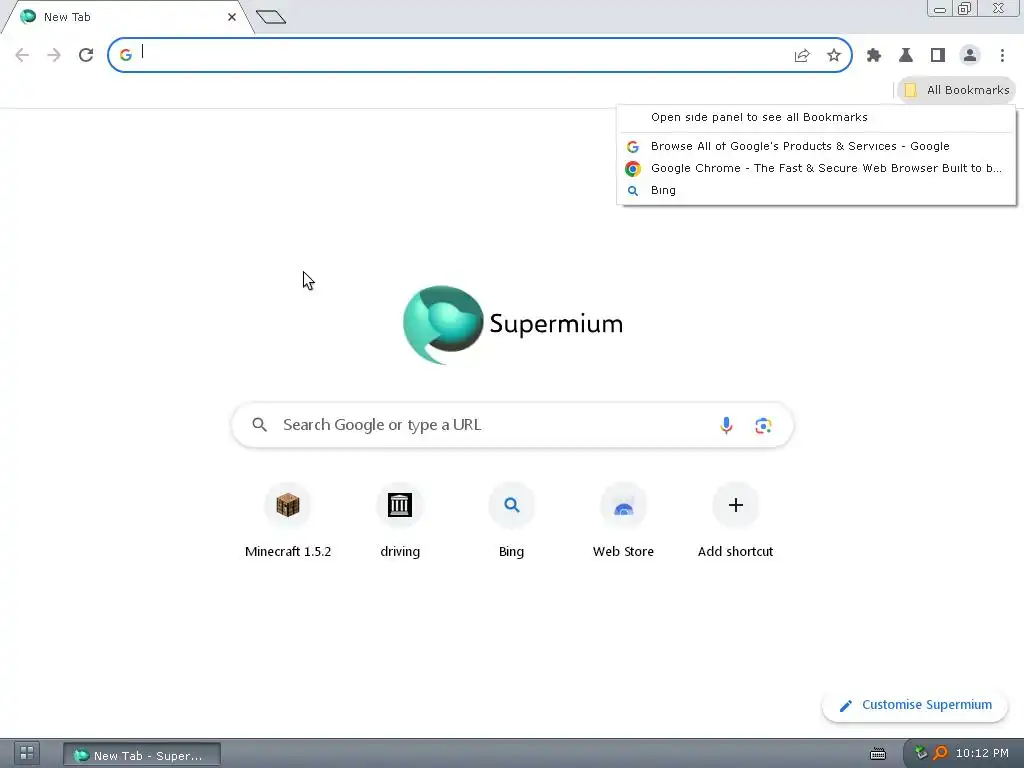
Task: Open the experiments flask icon
Action: (x=906, y=56)
